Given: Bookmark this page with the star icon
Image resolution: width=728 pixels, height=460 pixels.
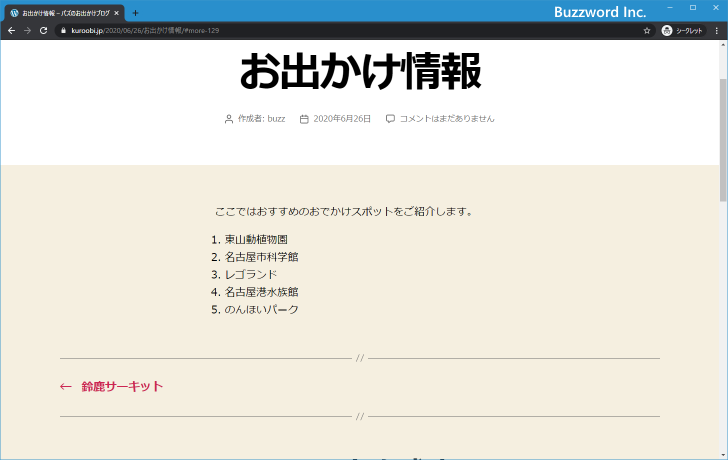Looking at the screenshot, I should tap(647, 31).
